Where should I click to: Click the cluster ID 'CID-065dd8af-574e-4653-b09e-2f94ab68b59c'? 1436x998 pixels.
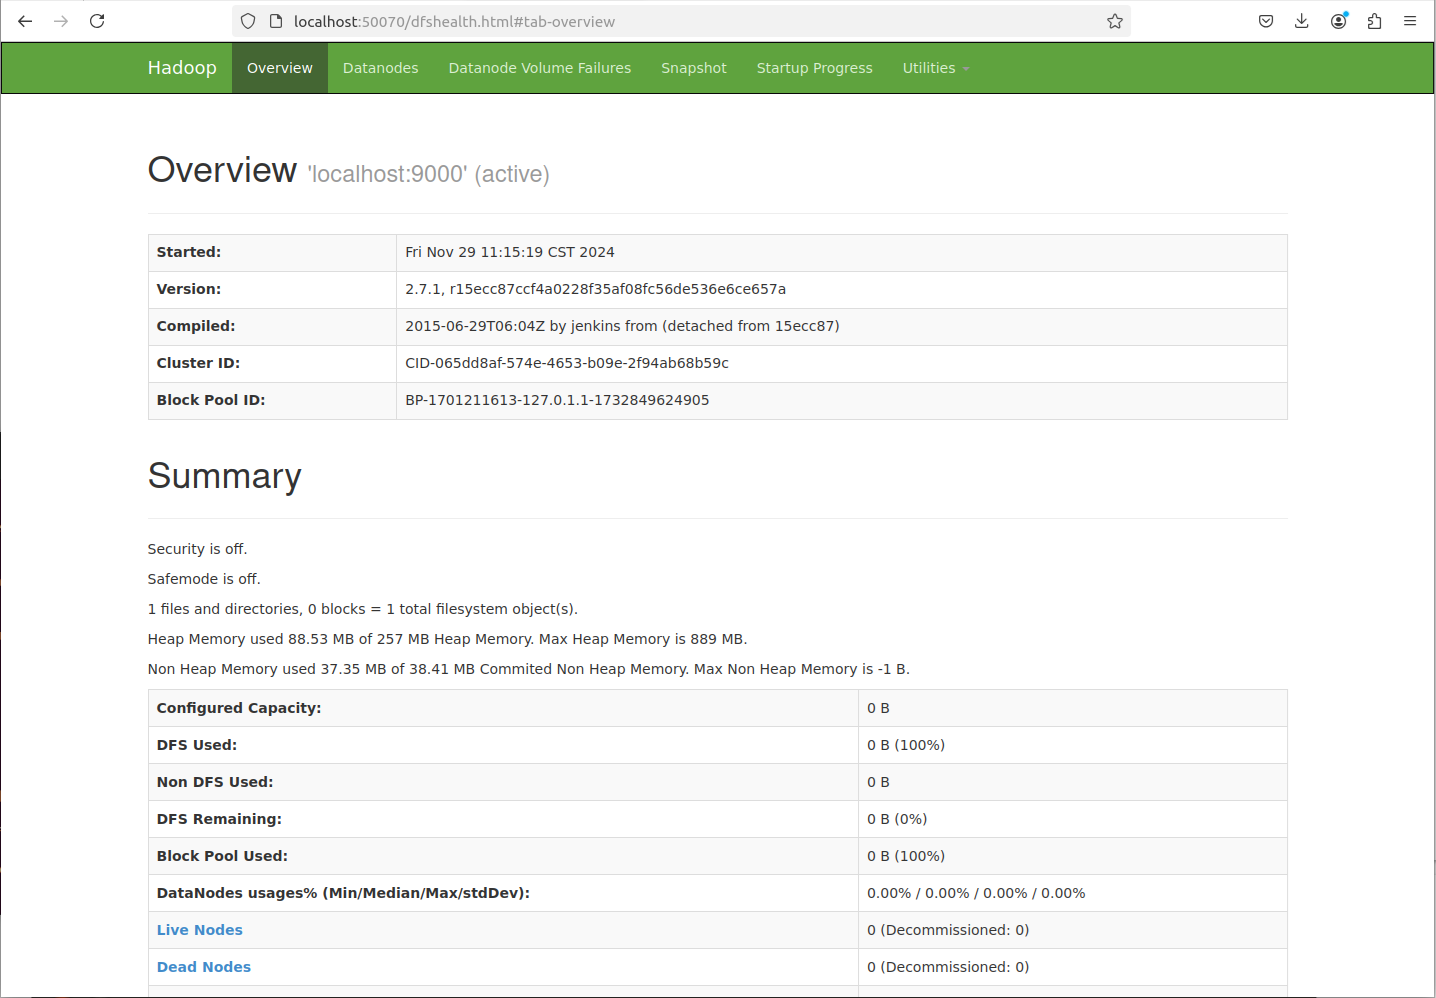point(567,363)
